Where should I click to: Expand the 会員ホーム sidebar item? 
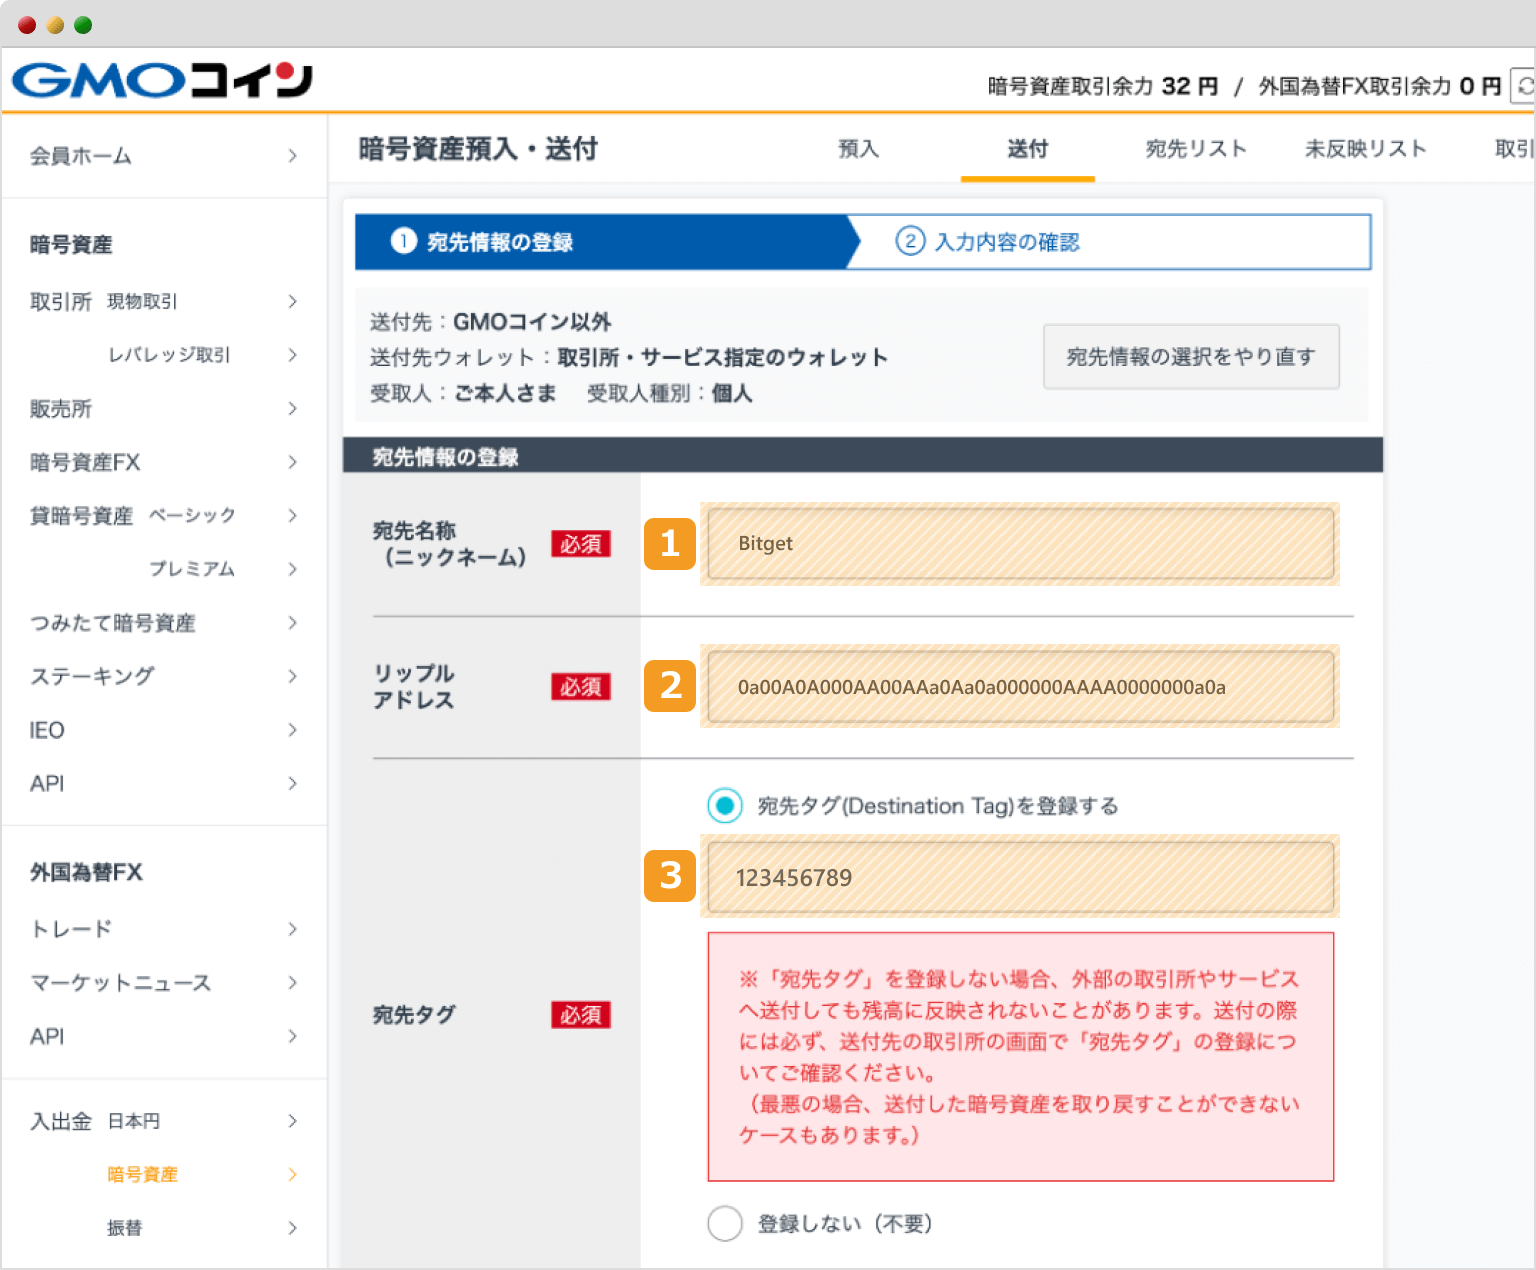[x=160, y=156]
